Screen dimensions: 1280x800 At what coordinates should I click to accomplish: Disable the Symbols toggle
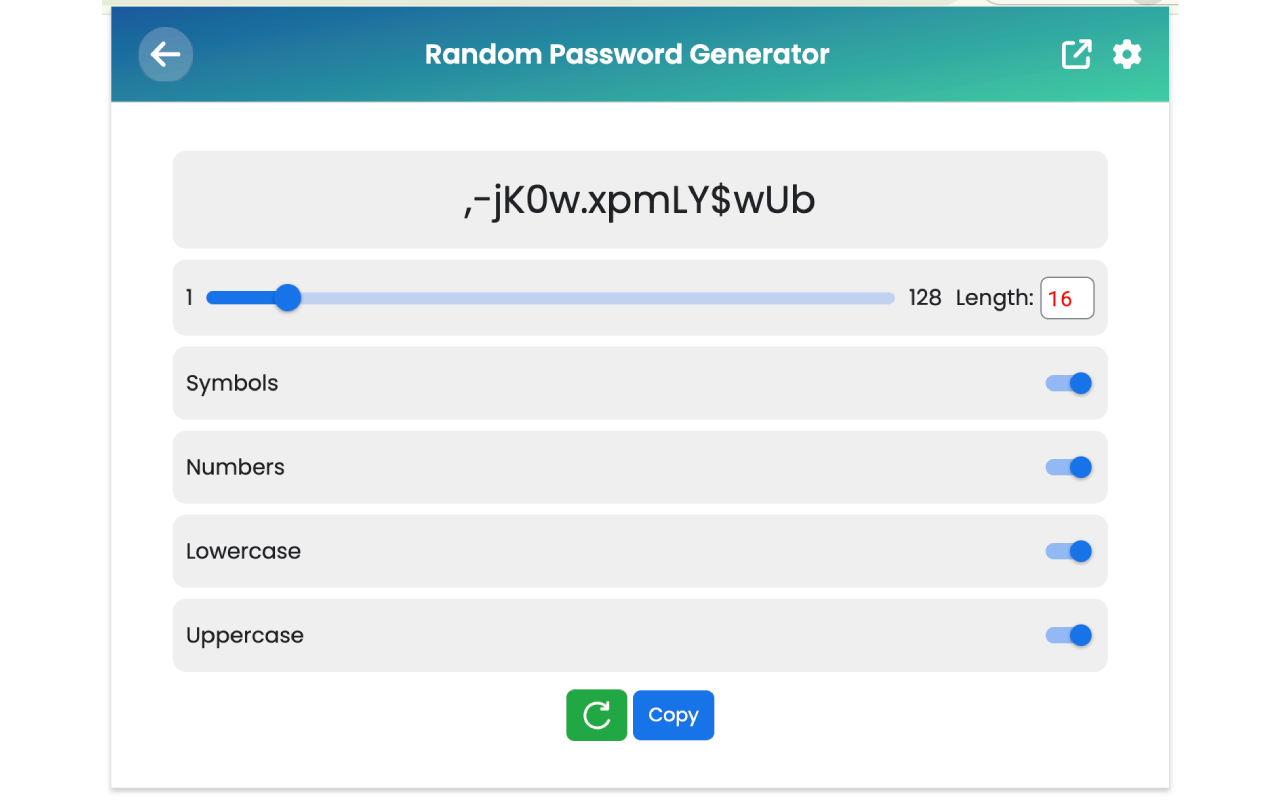pyautogui.click(x=1068, y=383)
